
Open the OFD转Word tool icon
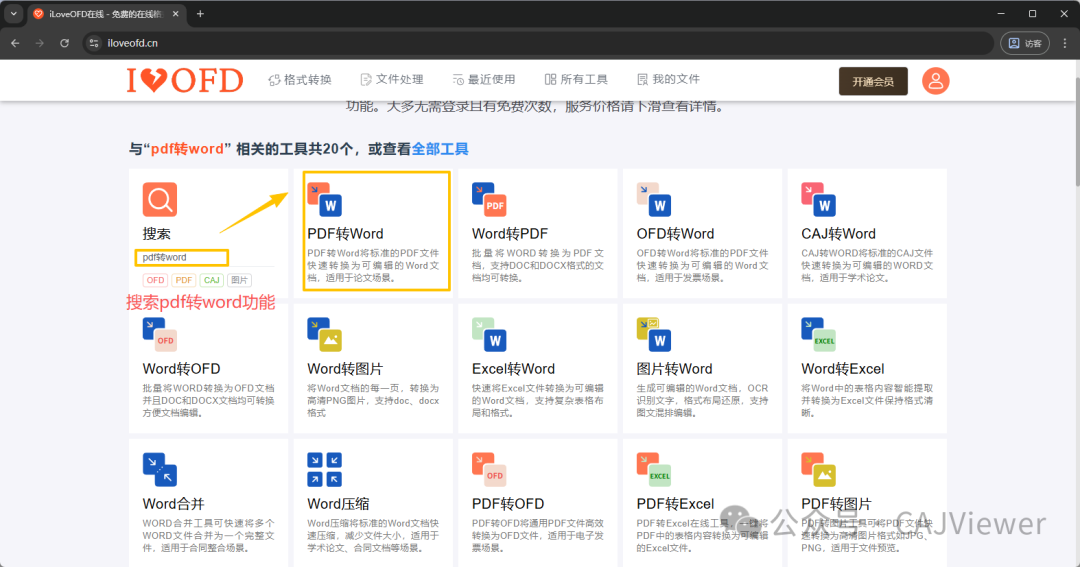click(654, 200)
